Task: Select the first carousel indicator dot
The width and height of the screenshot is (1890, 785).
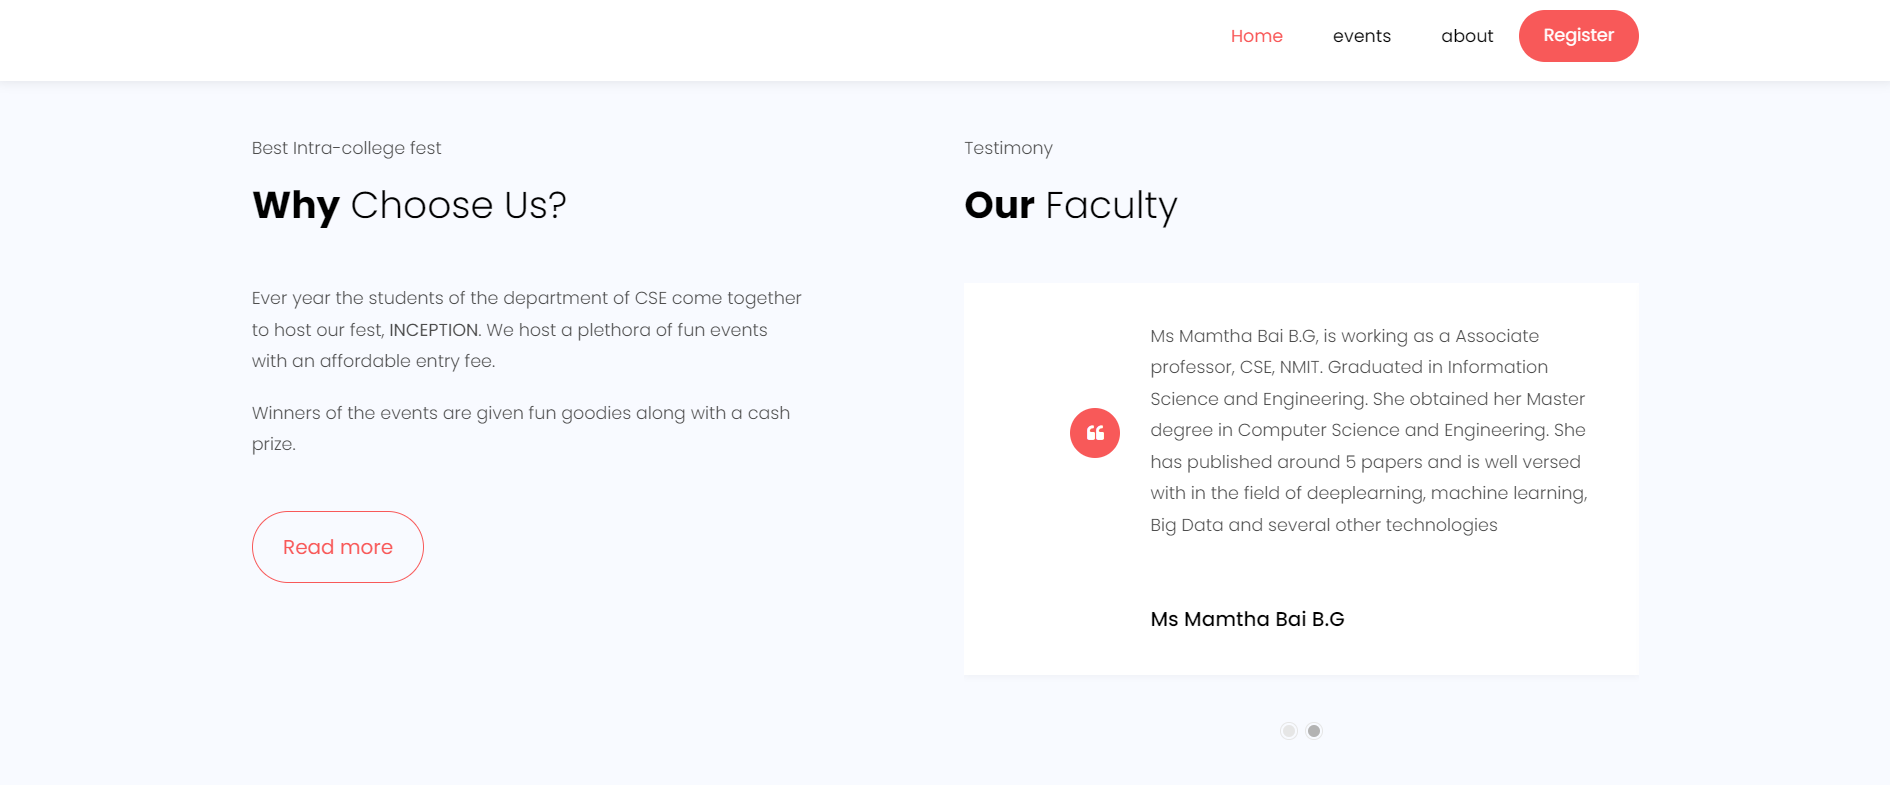Action: pyautogui.click(x=1288, y=731)
